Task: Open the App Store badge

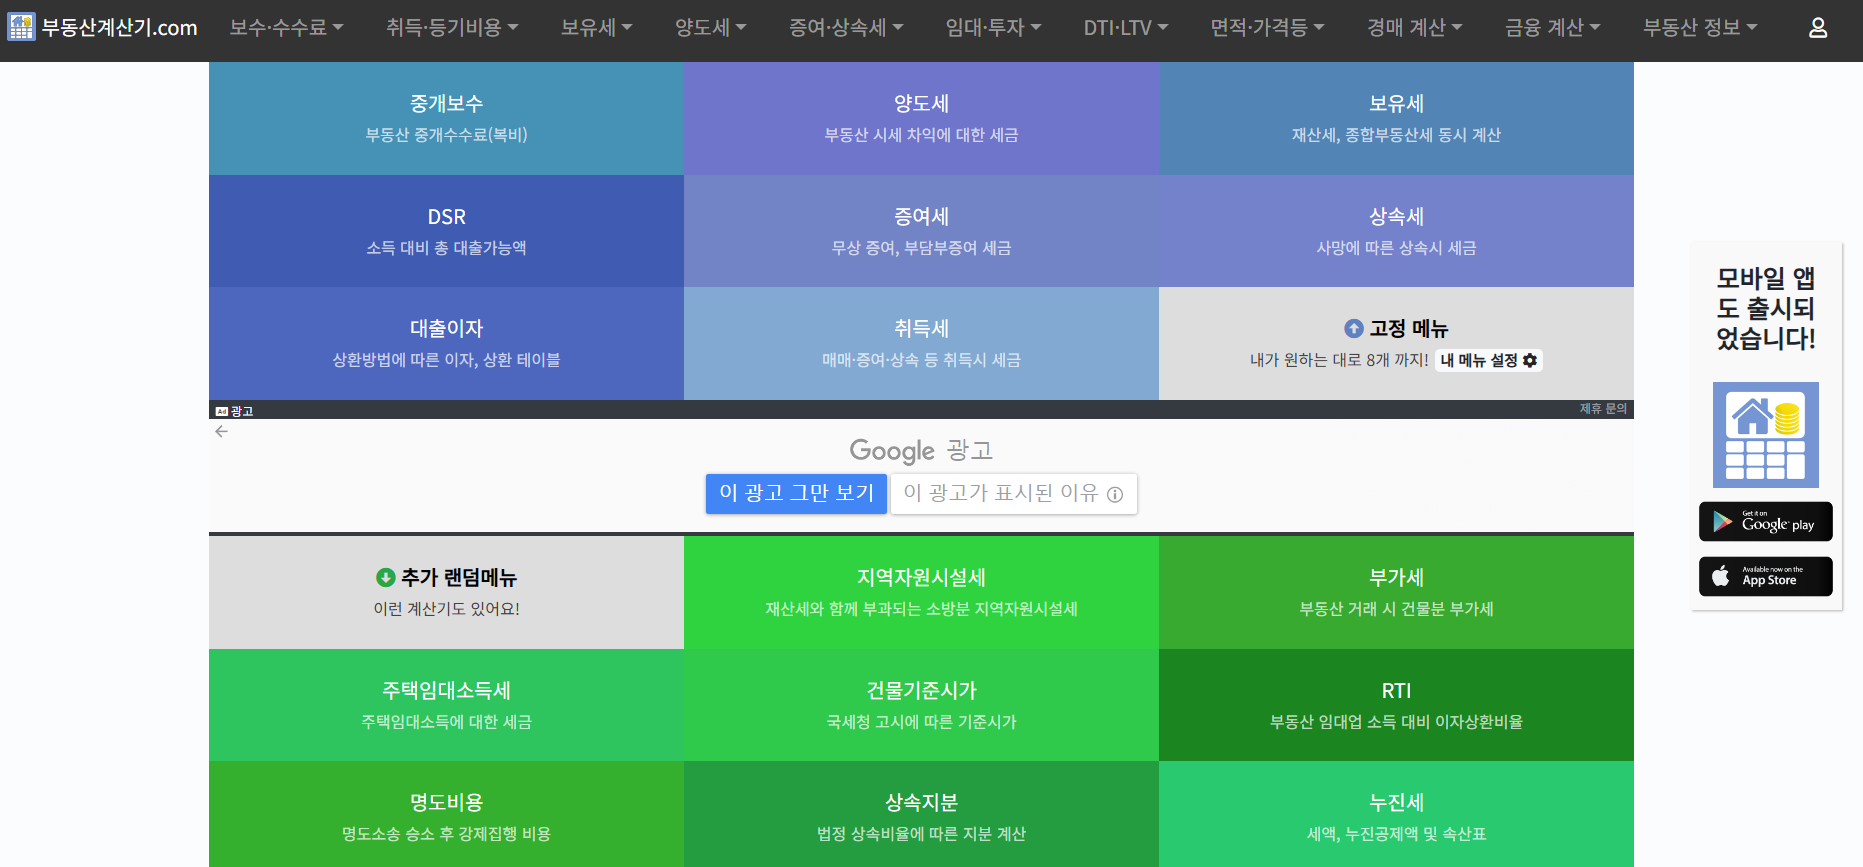Action: tap(1766, 576)
